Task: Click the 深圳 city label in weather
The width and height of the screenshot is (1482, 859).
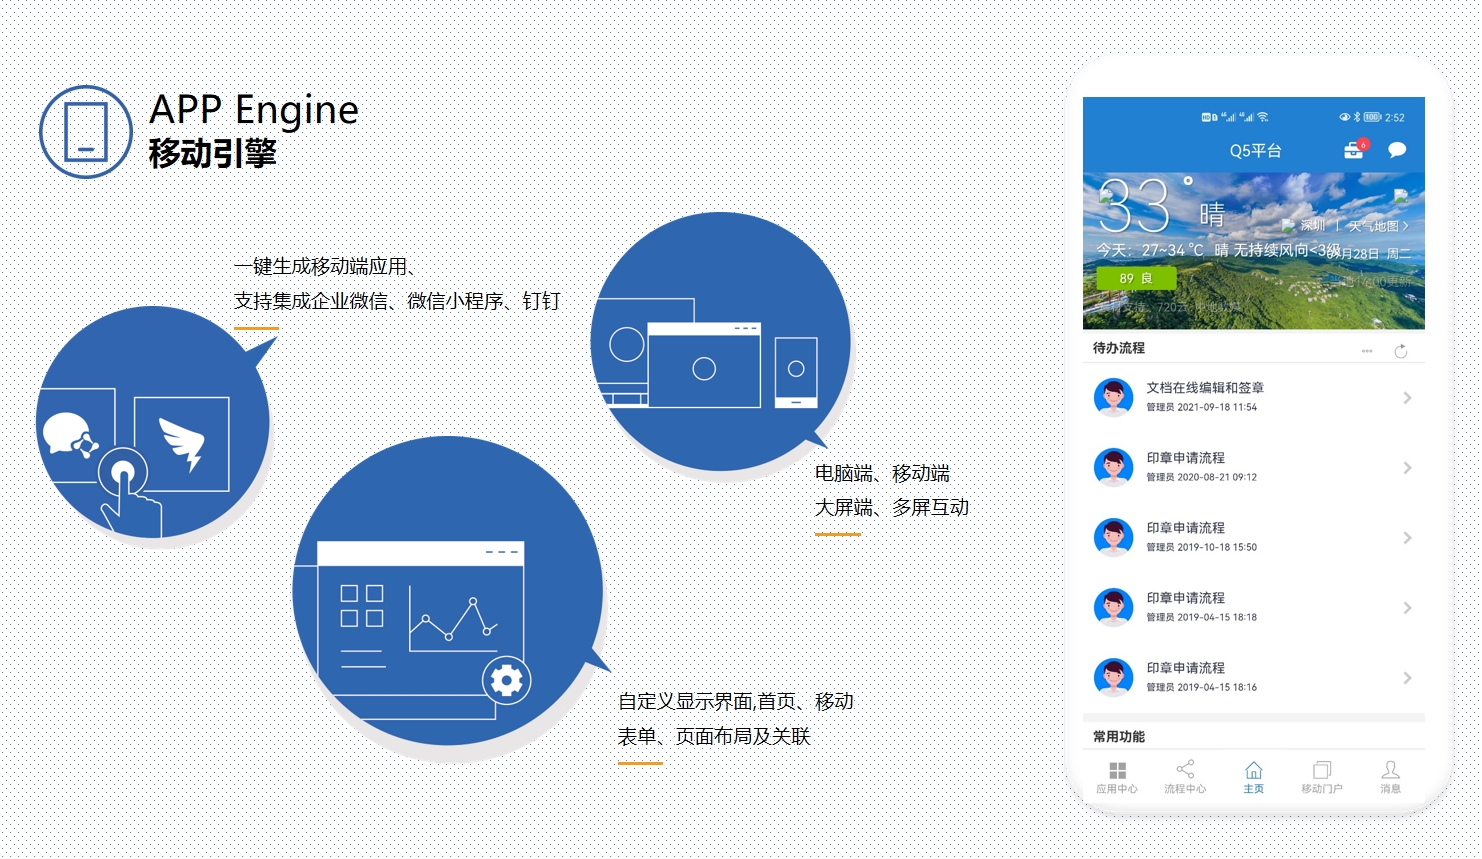Action: pyautogui.click(x=1312, y=226)
